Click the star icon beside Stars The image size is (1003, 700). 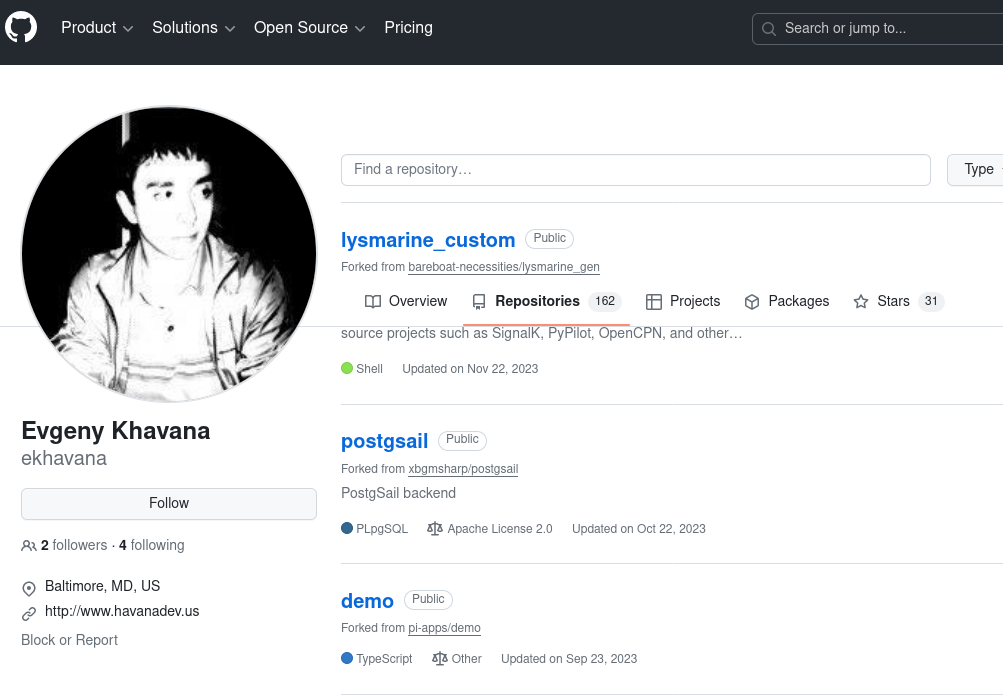(860, 301)
